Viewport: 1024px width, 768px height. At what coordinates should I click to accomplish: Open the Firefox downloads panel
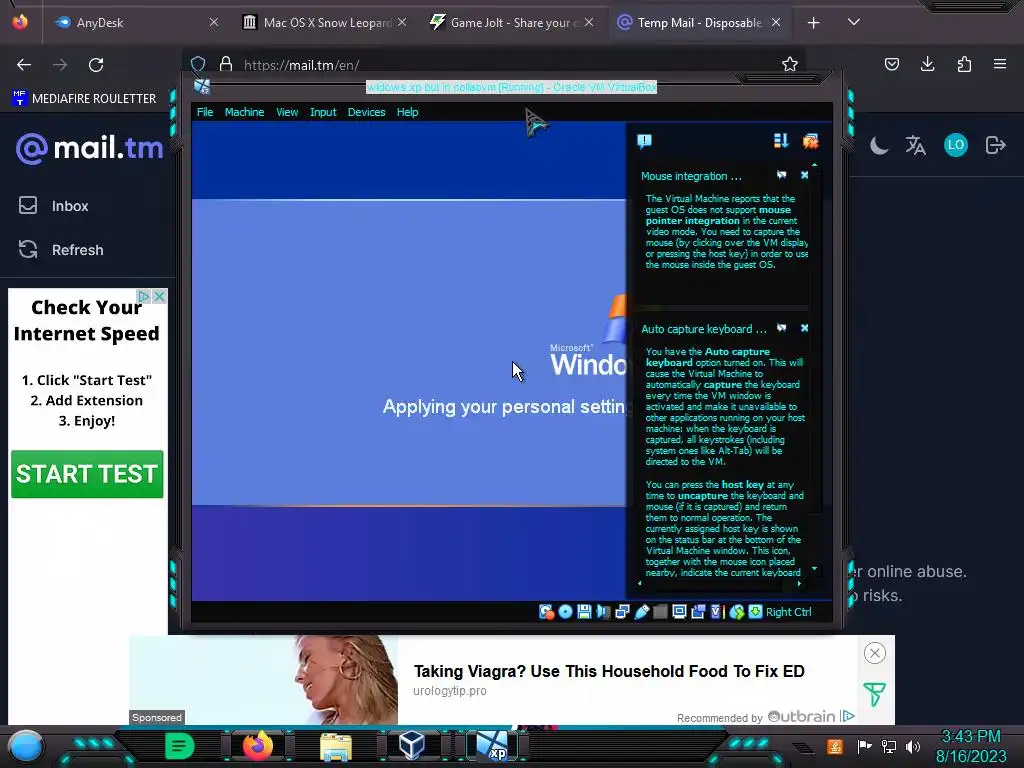click(927, 64)
